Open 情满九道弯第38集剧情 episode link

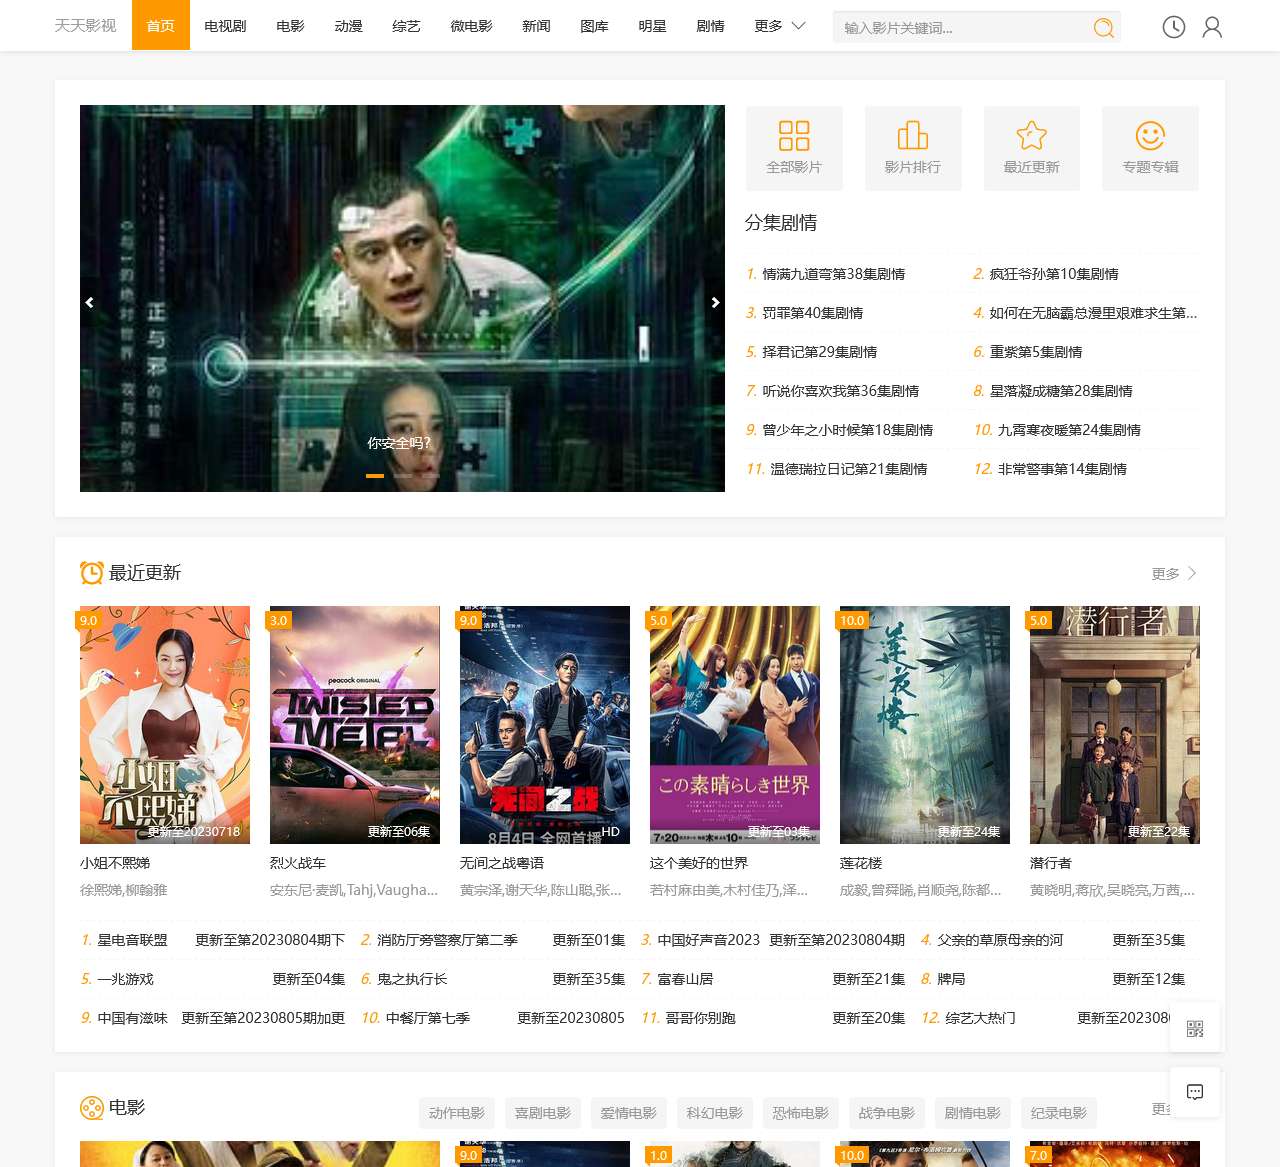click(831, 273)
